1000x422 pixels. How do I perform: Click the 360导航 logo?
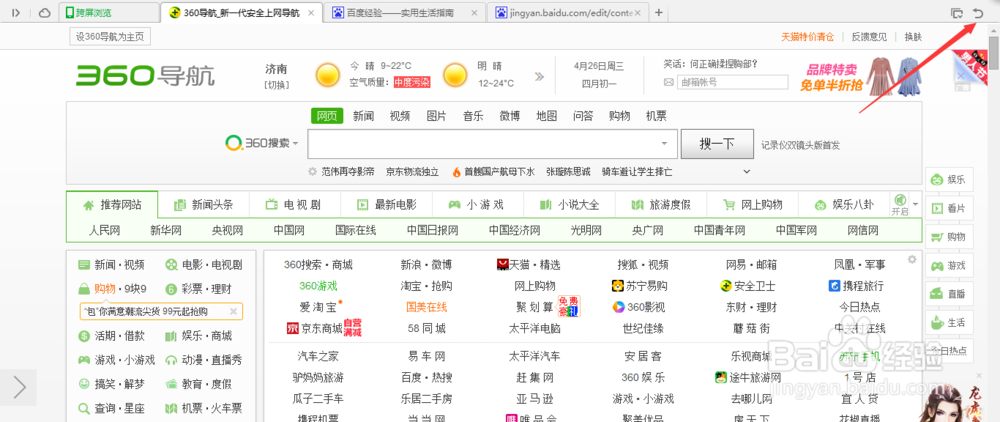[145, 75]
